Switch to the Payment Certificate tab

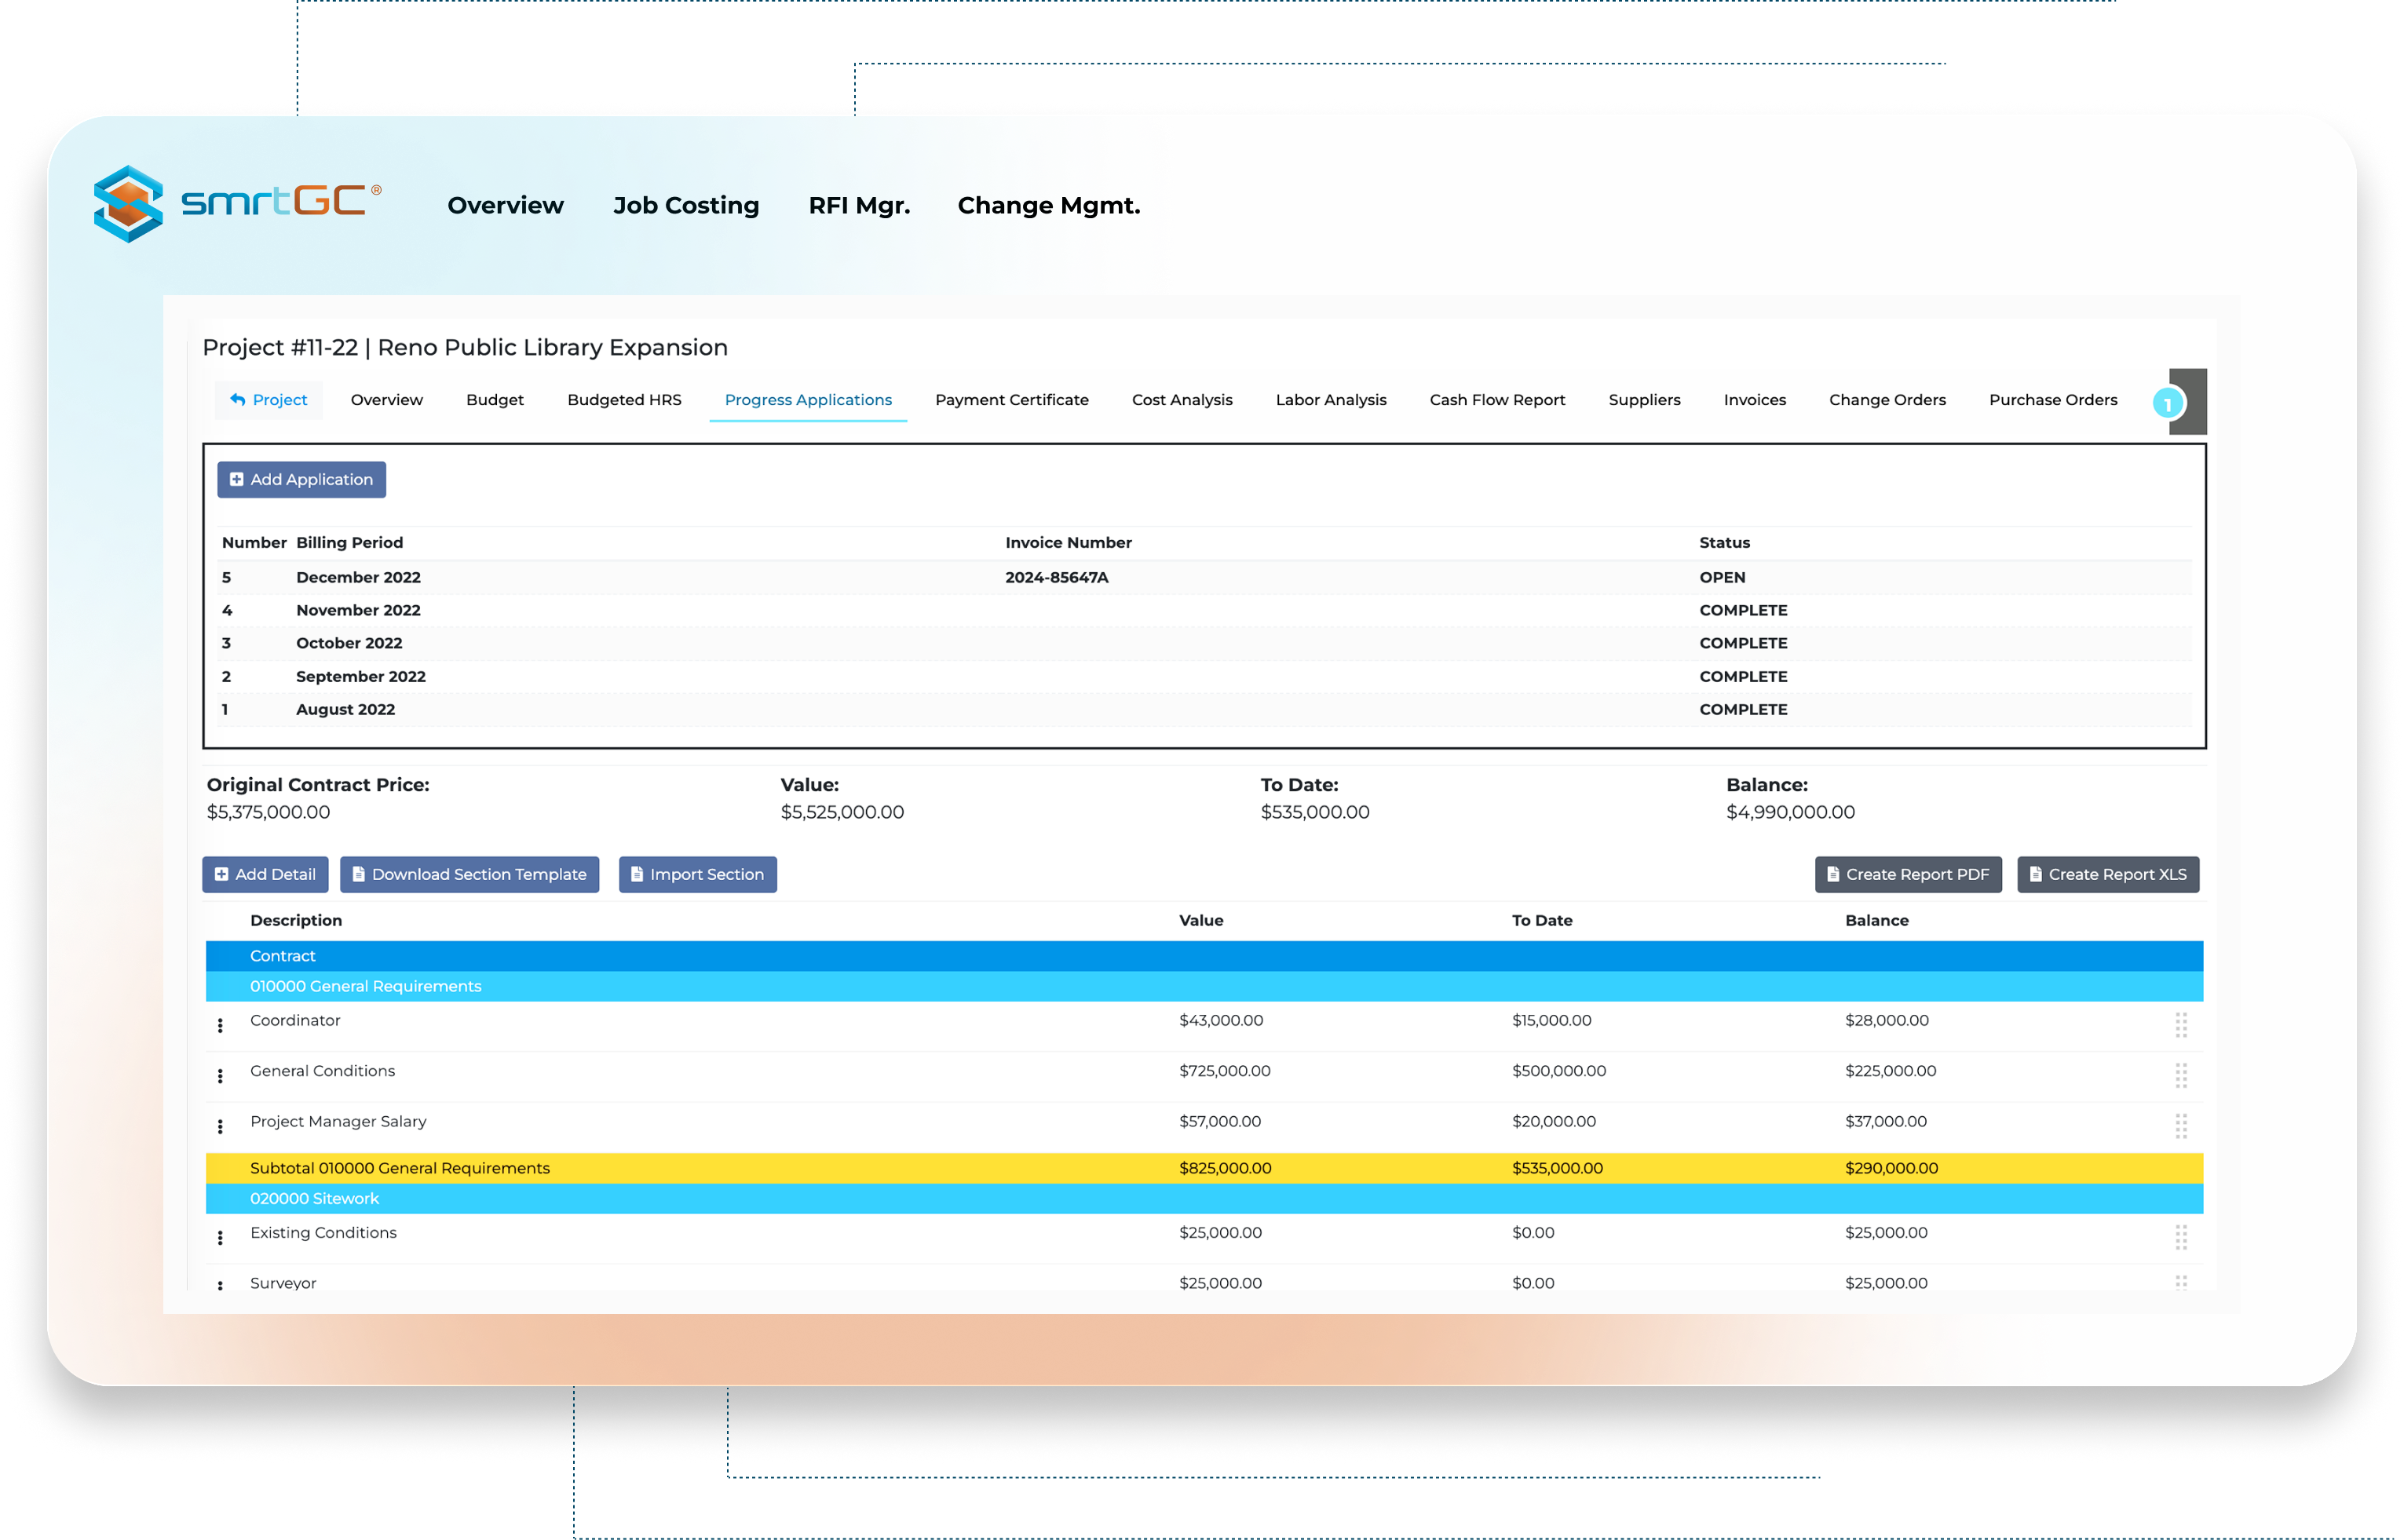coord(1011,400)
